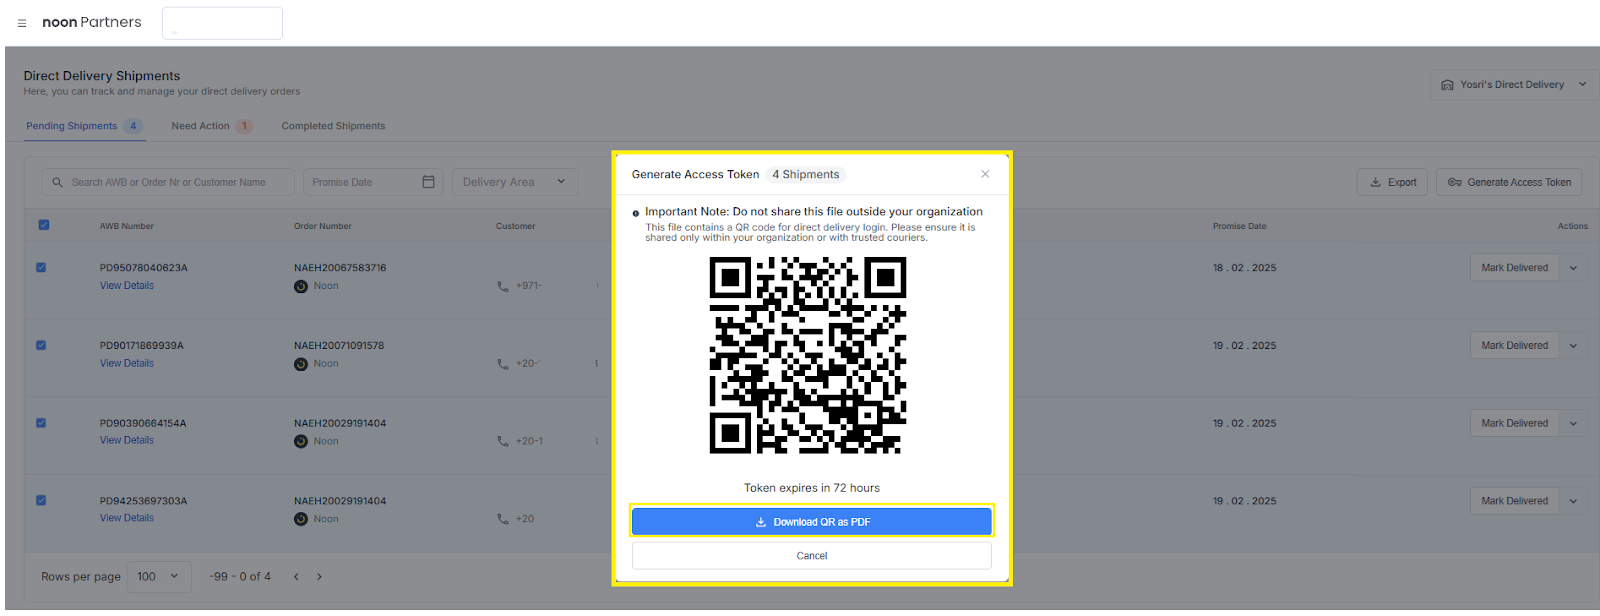This screenshot has height=616, width=1600.
Task: Click the QR code image
Action: point(808,355)
